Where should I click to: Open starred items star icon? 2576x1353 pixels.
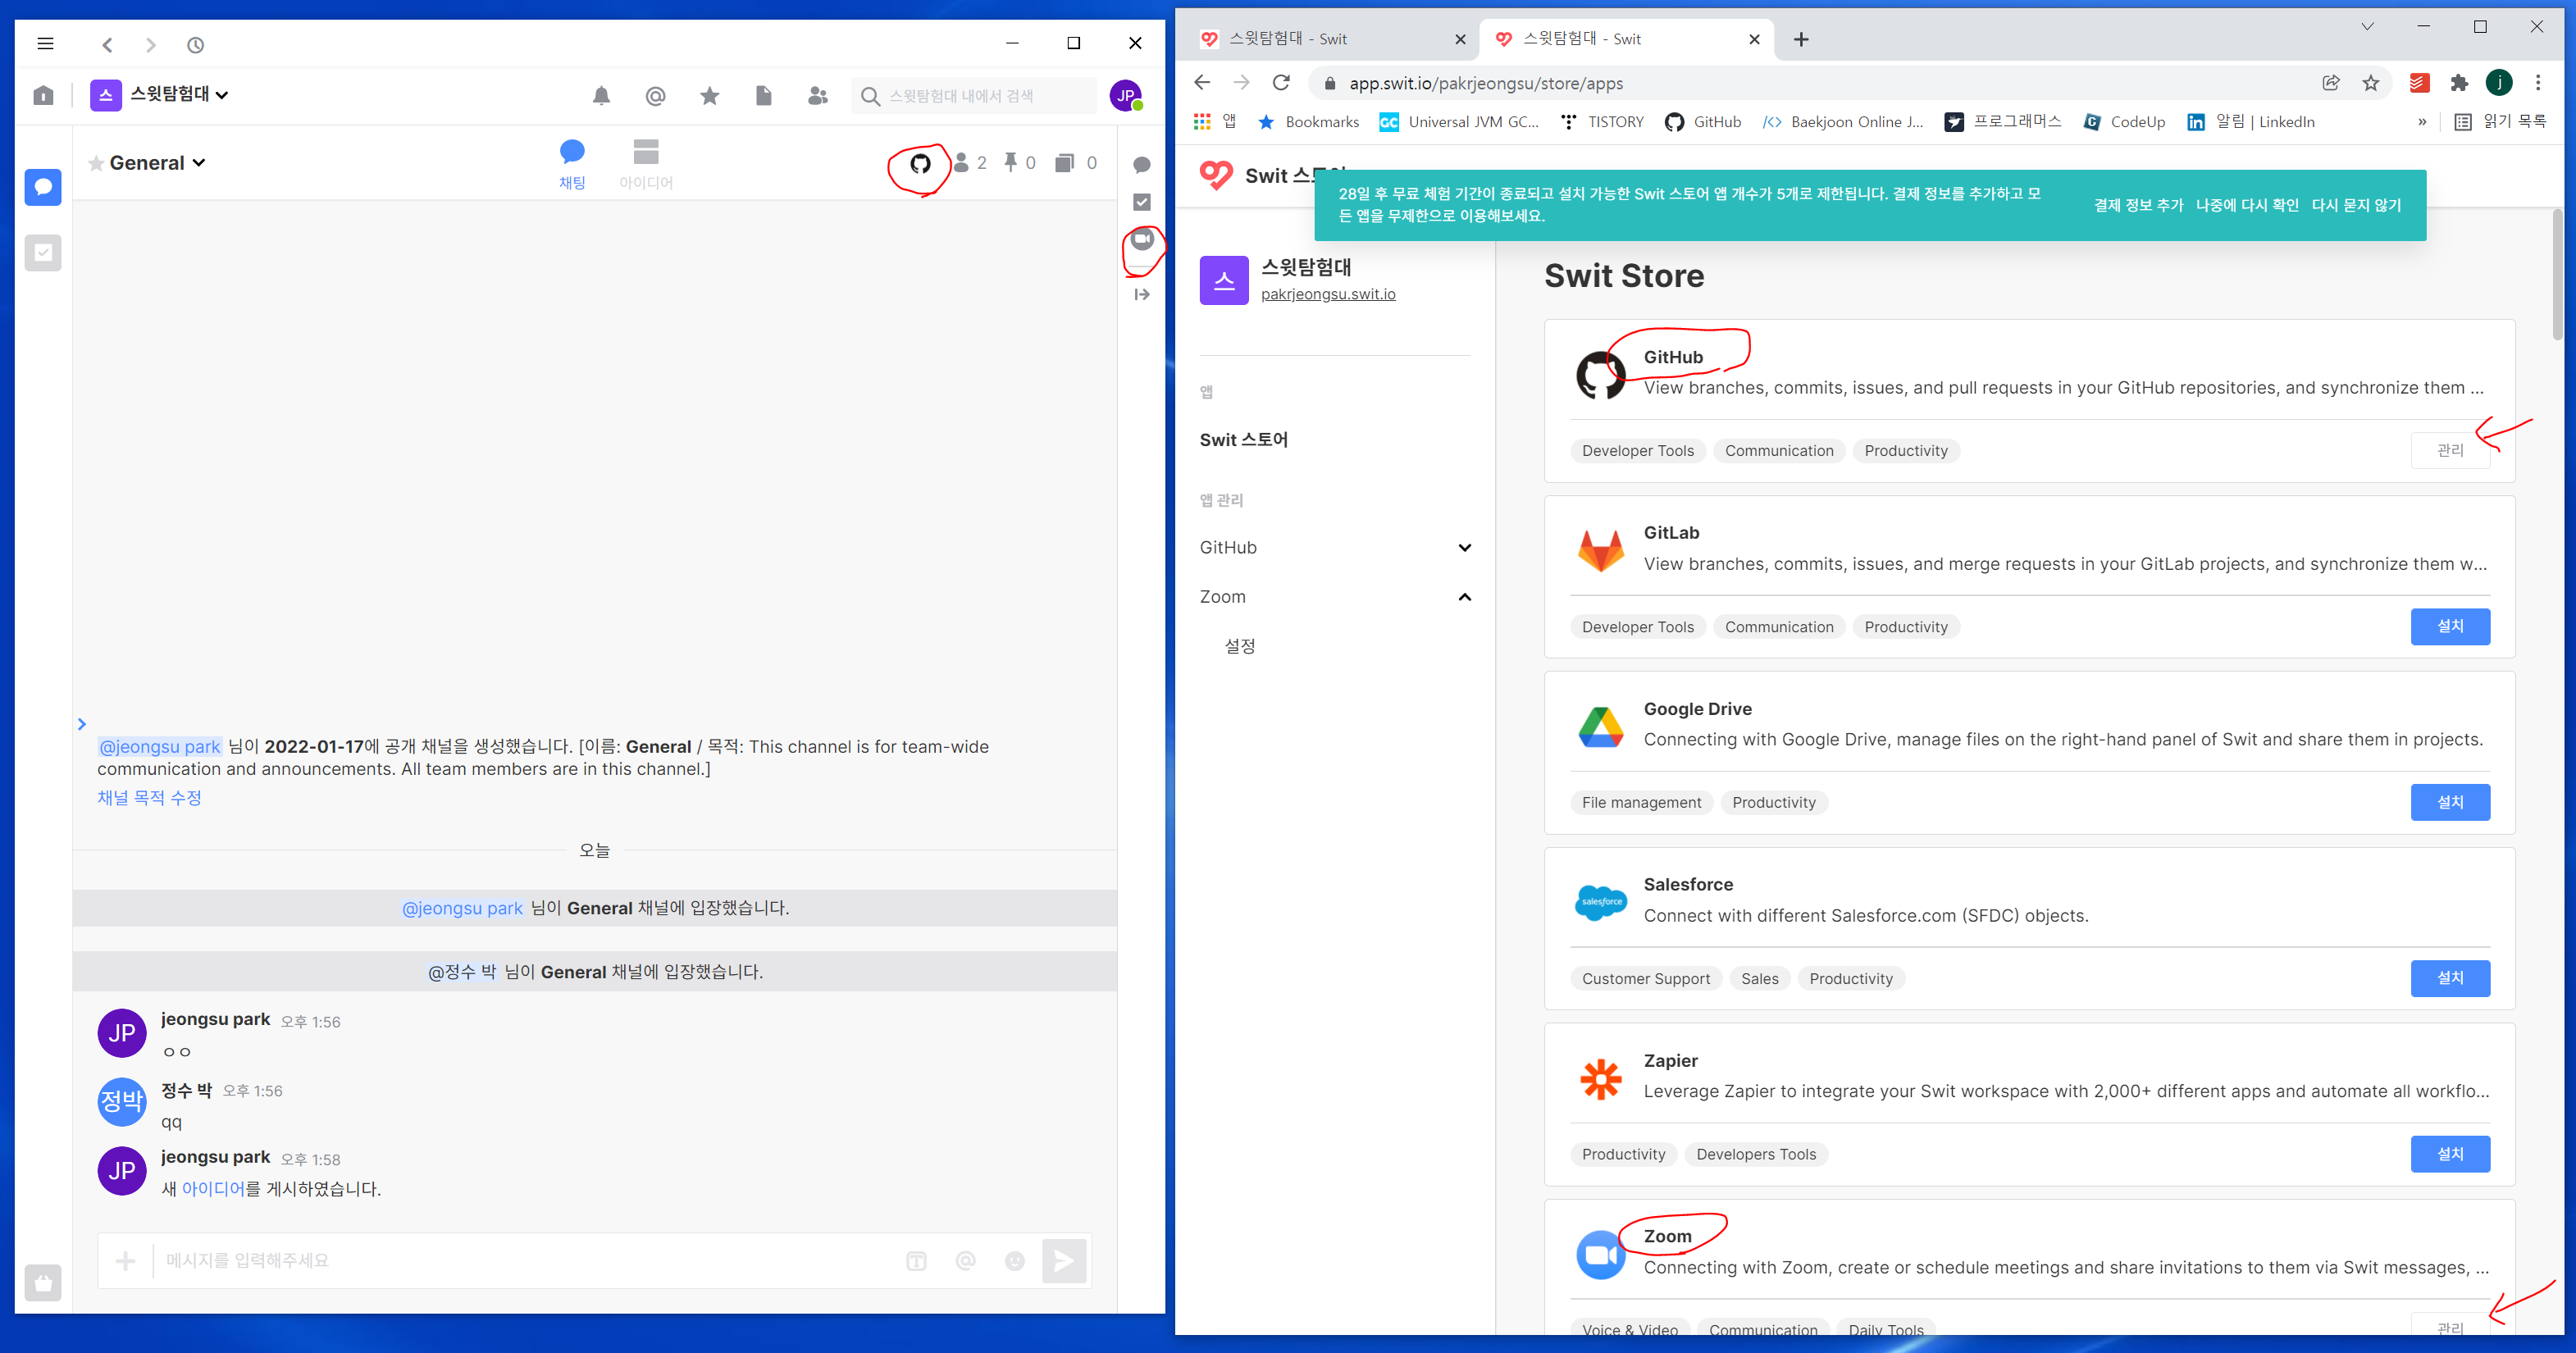[709, 96]
